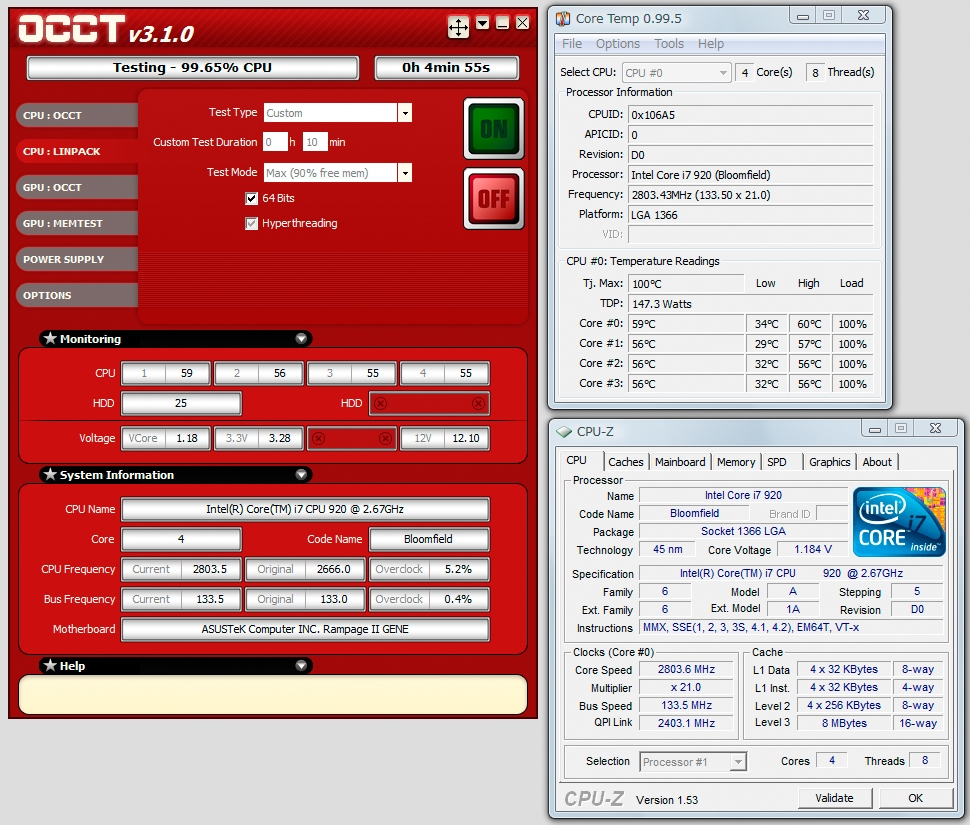Screen dimensions: 970x825
Task: Switch to Mainboard tab in CPU-Z
Action: 680,462
